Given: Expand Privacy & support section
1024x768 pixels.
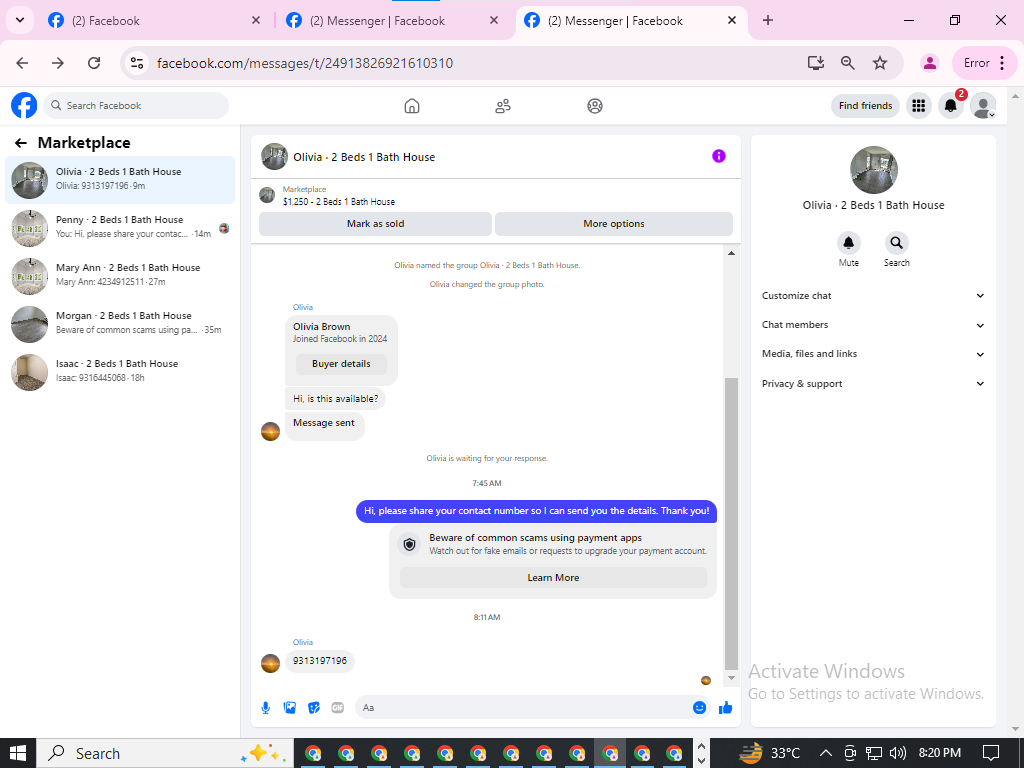Looking at the screenshot, I should [873, 383].
